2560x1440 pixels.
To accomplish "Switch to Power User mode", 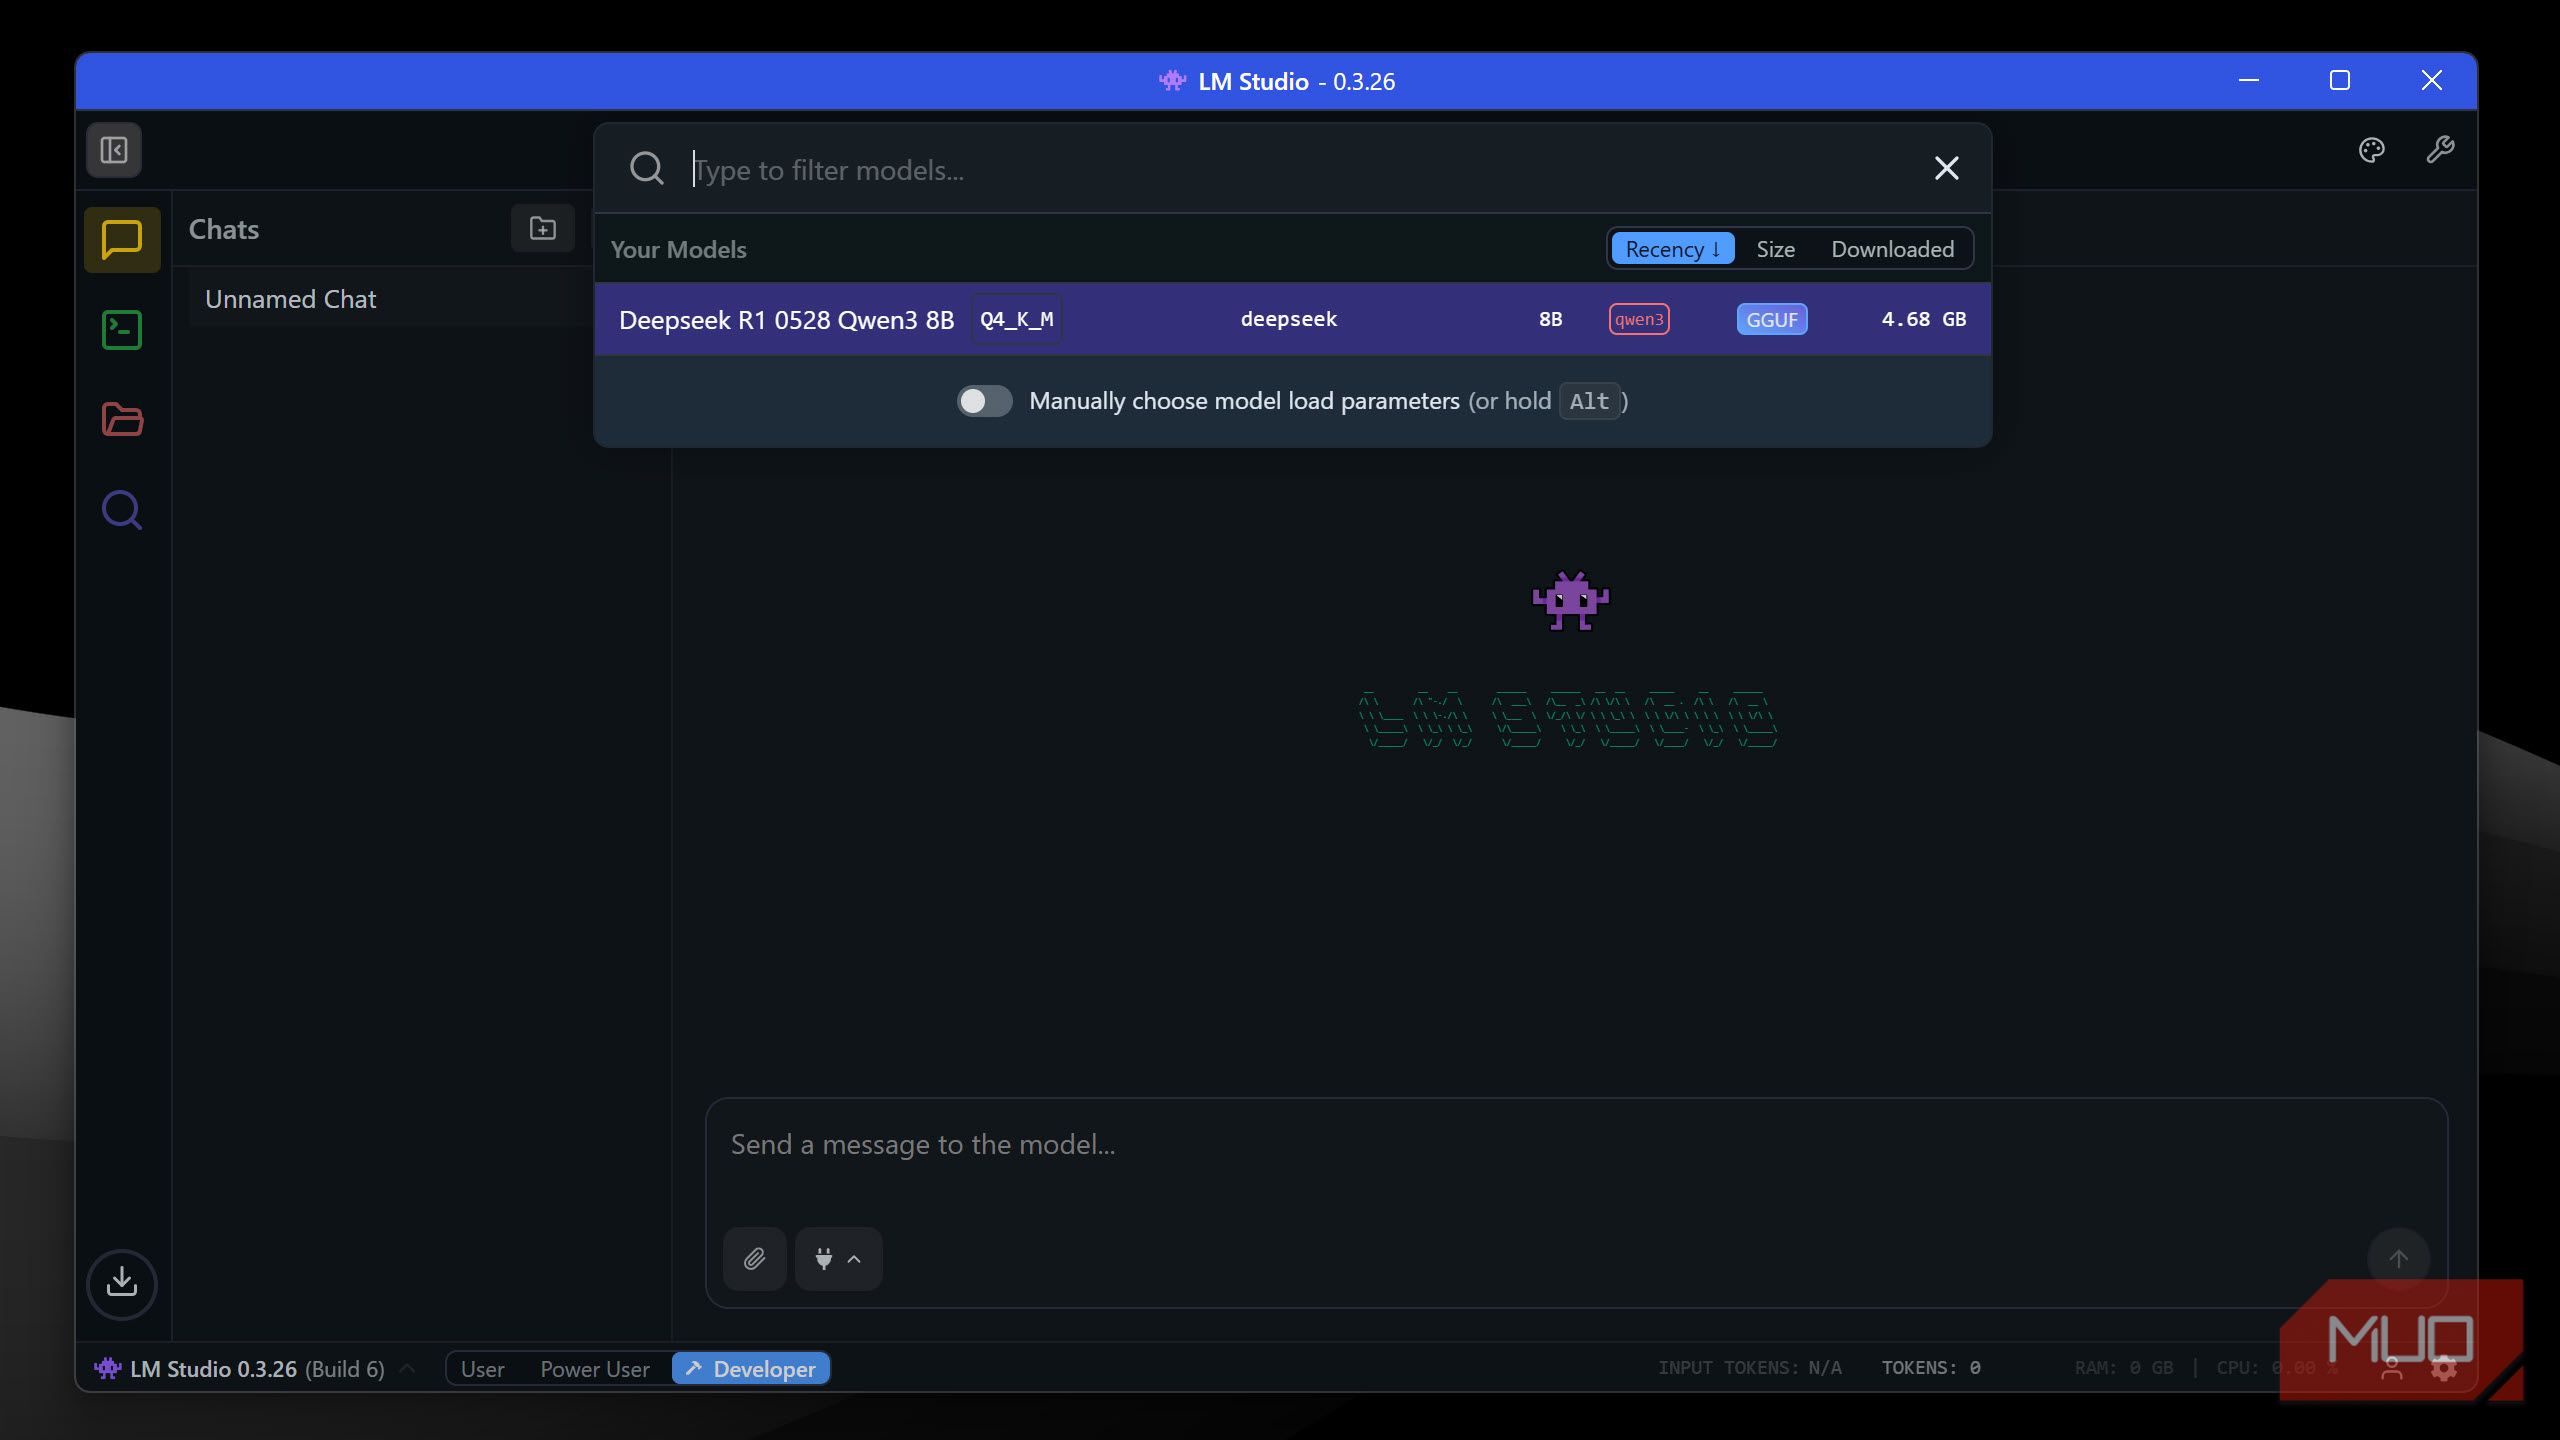I will pos(595,1369).
